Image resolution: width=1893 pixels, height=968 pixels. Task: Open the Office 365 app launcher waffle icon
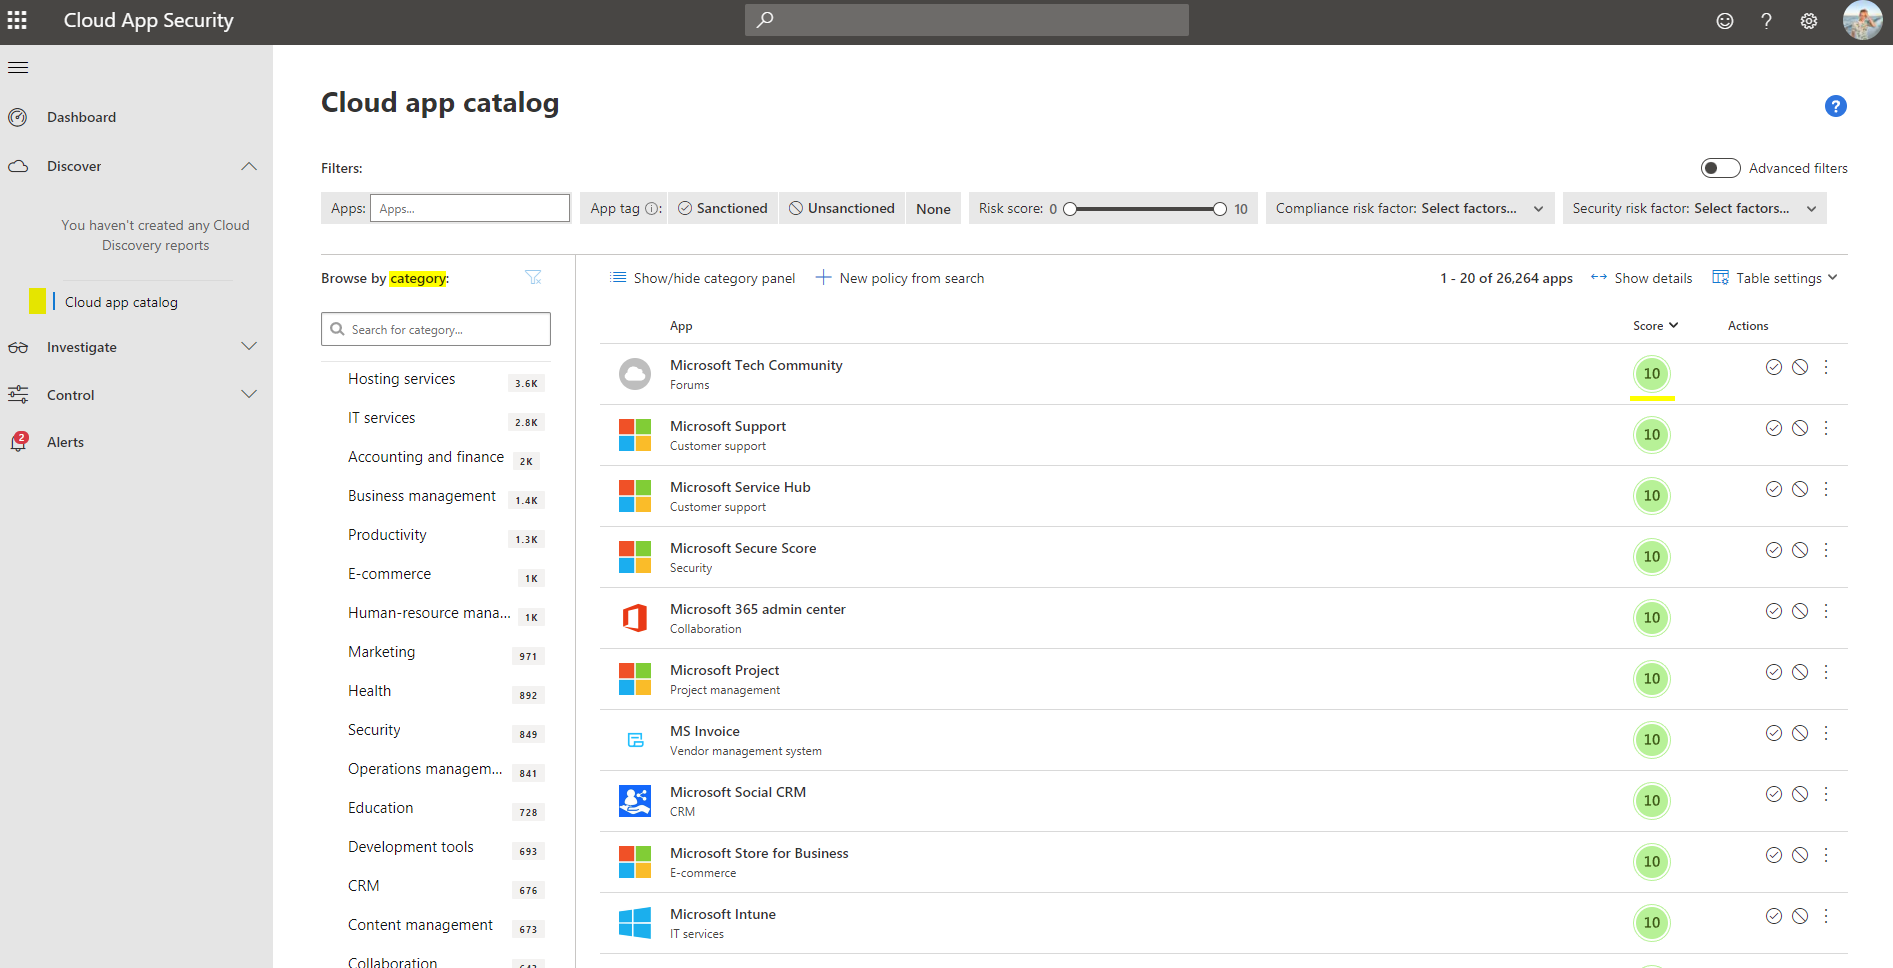click(x=17, y=20)
